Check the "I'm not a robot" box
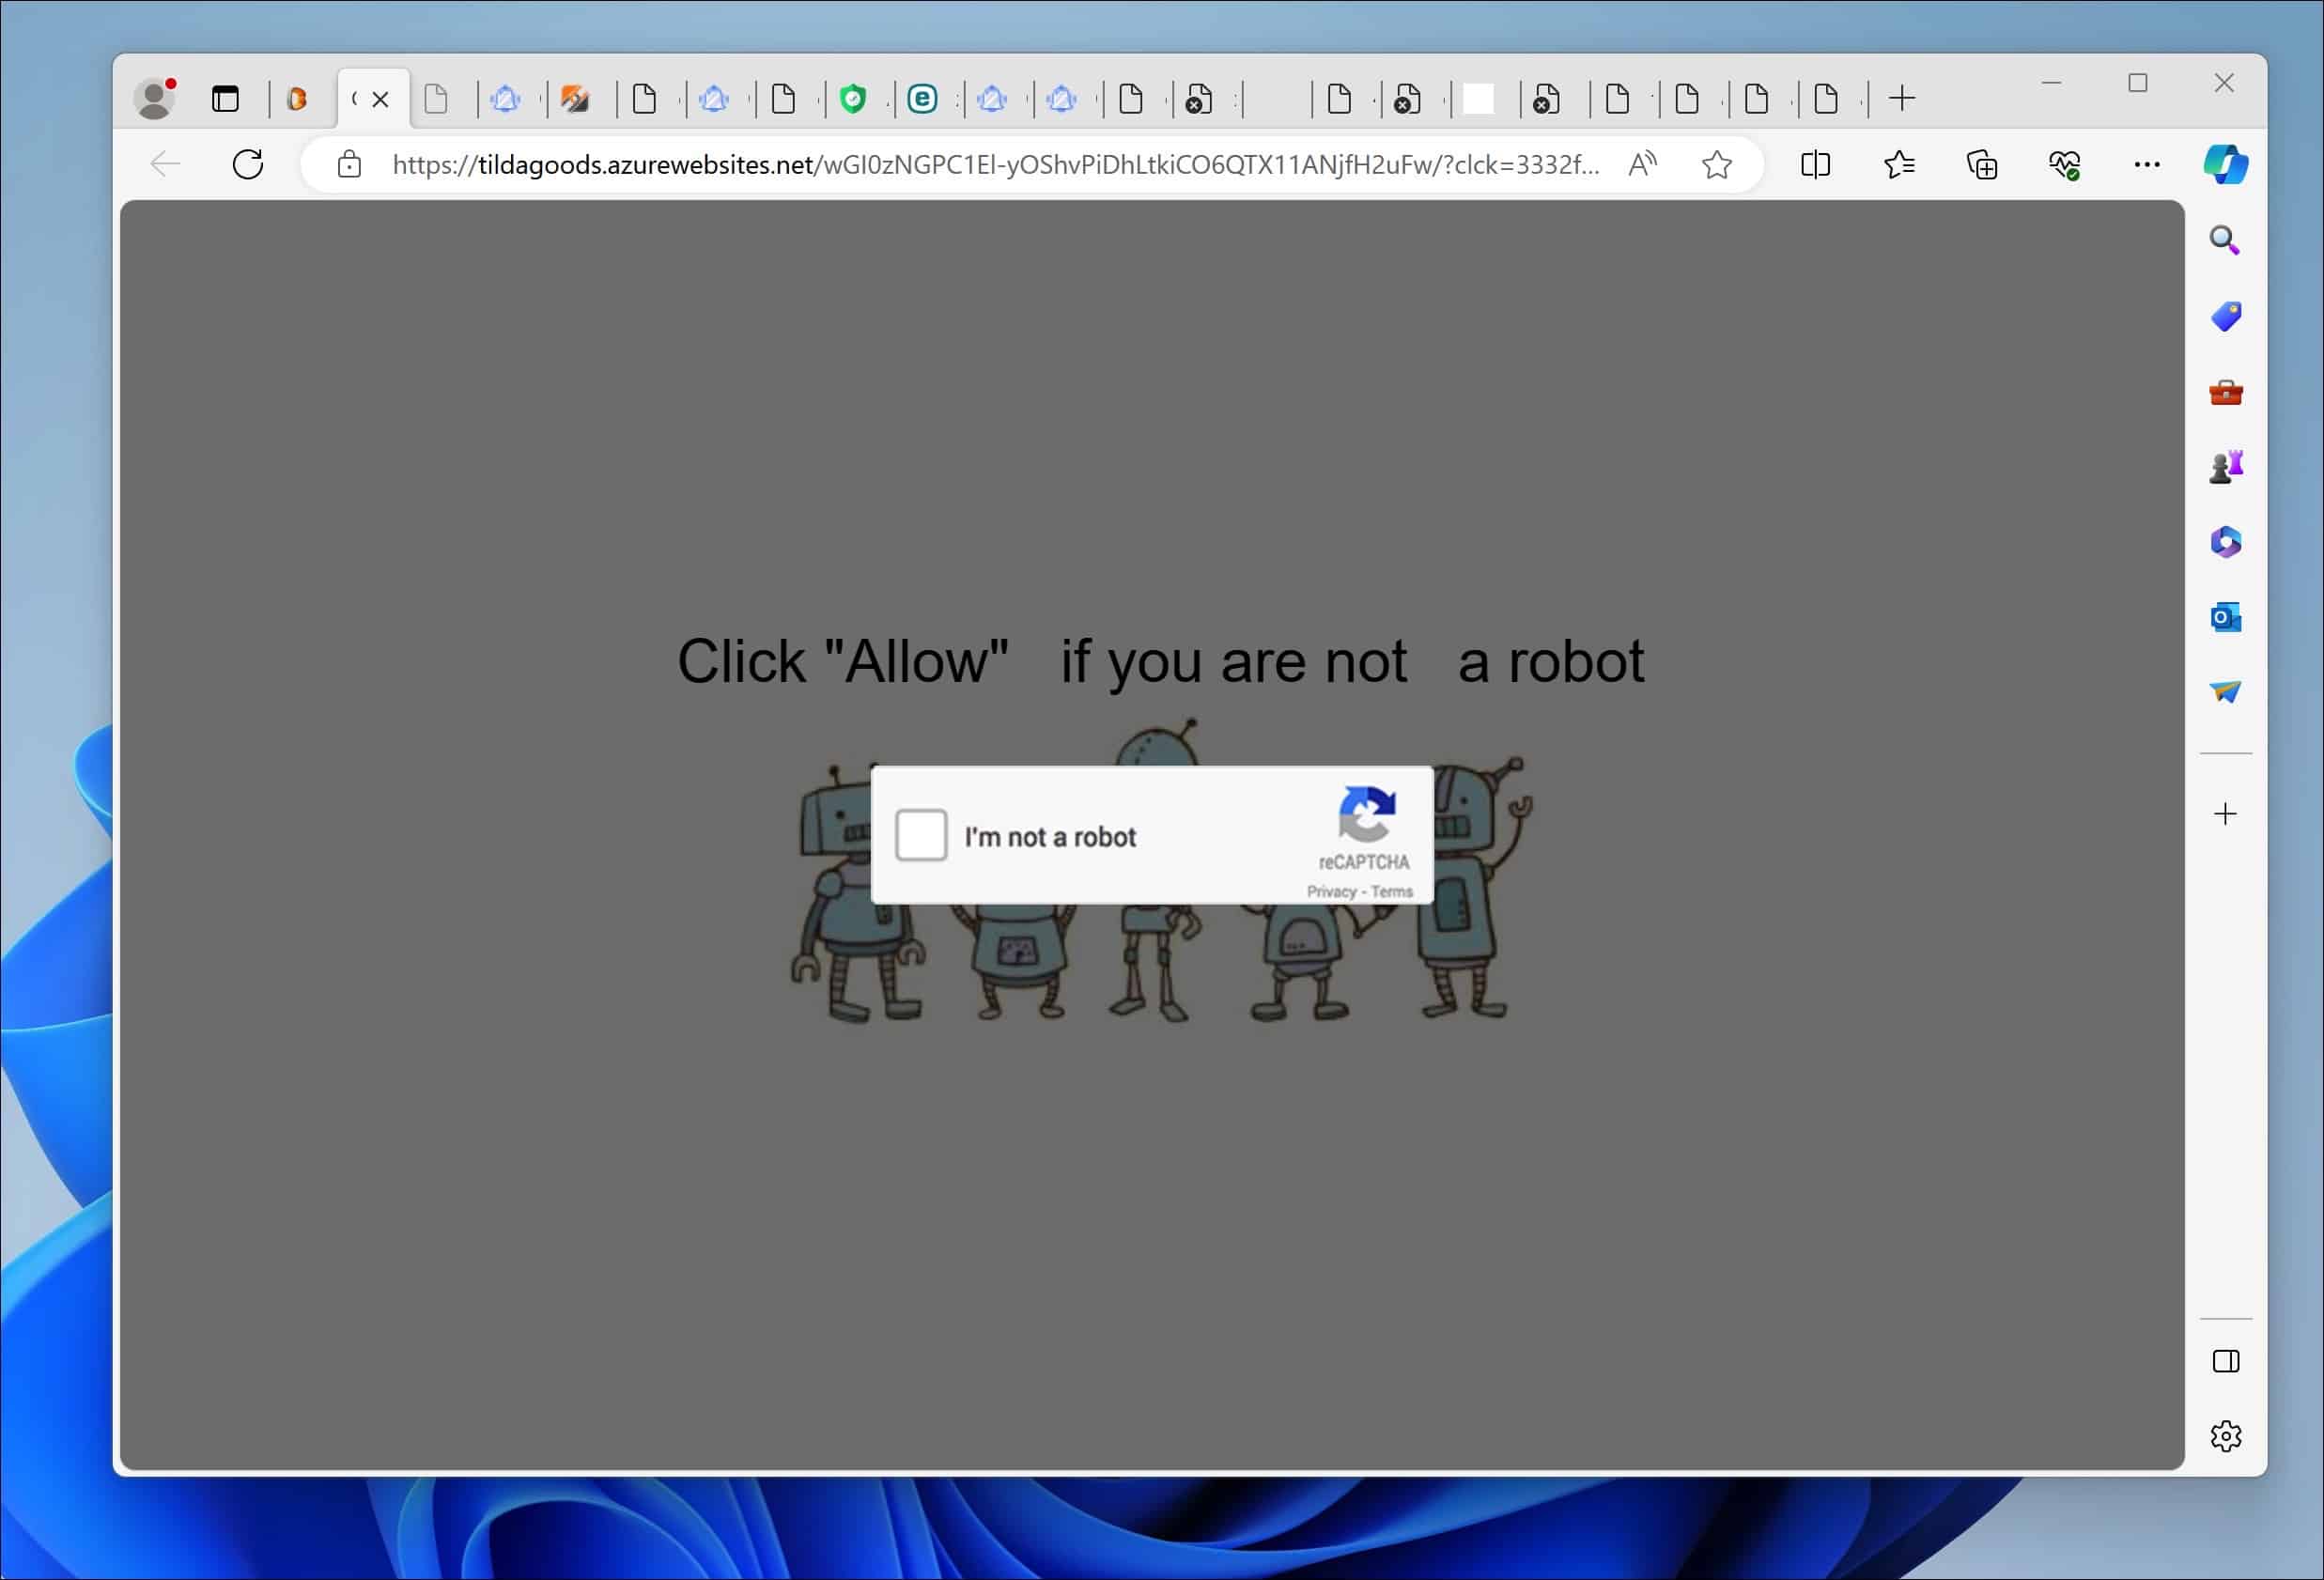 920,835
